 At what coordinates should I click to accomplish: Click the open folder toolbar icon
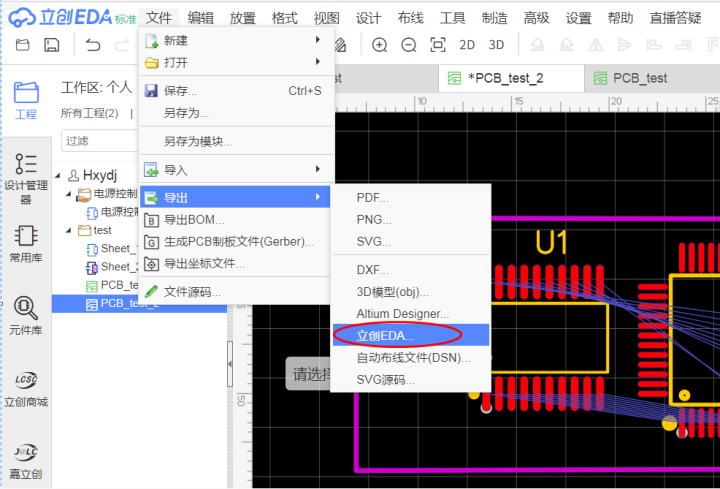[x=22, y=45]
